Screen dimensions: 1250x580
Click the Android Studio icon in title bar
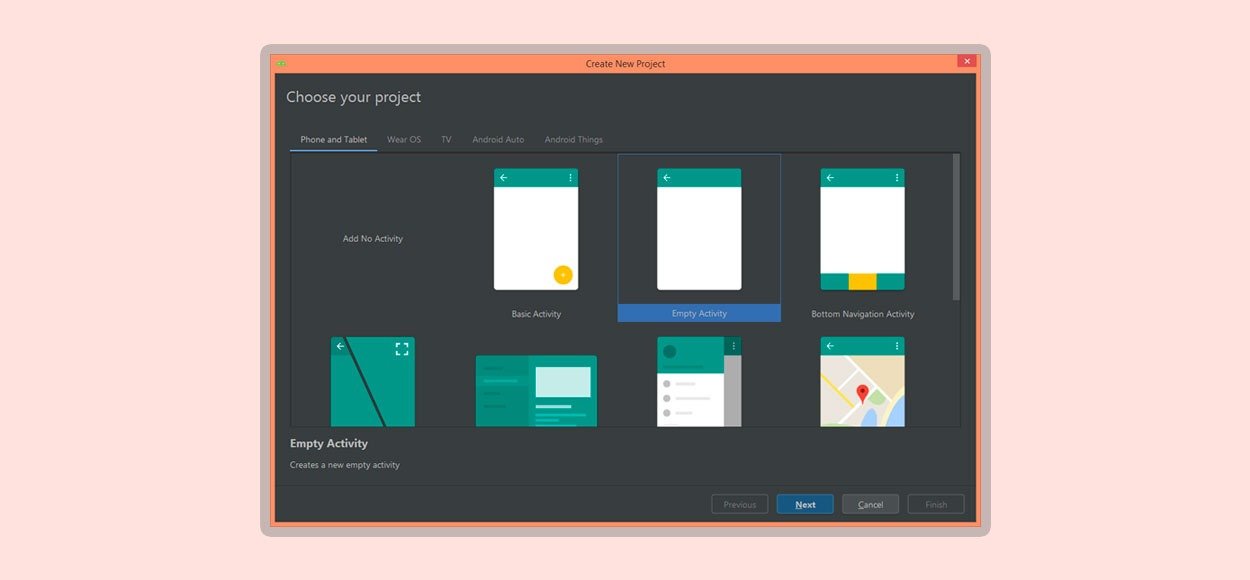(x=282, y=64)
